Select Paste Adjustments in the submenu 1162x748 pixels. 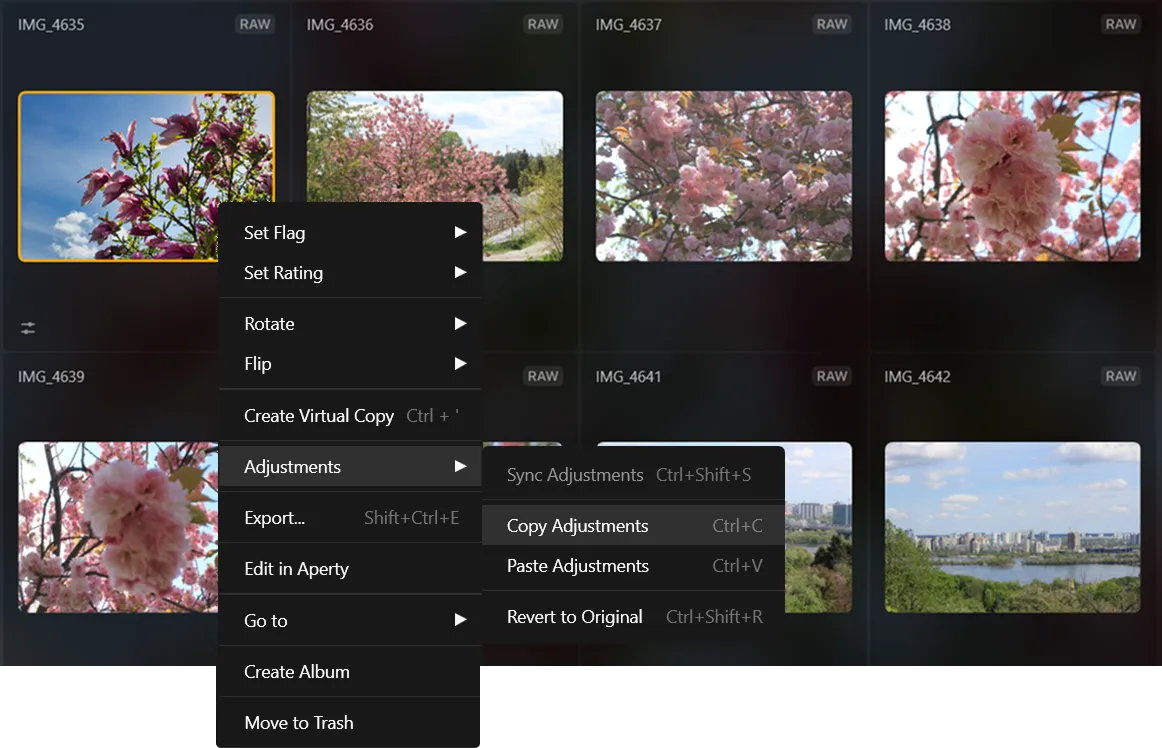coord(634,566)
